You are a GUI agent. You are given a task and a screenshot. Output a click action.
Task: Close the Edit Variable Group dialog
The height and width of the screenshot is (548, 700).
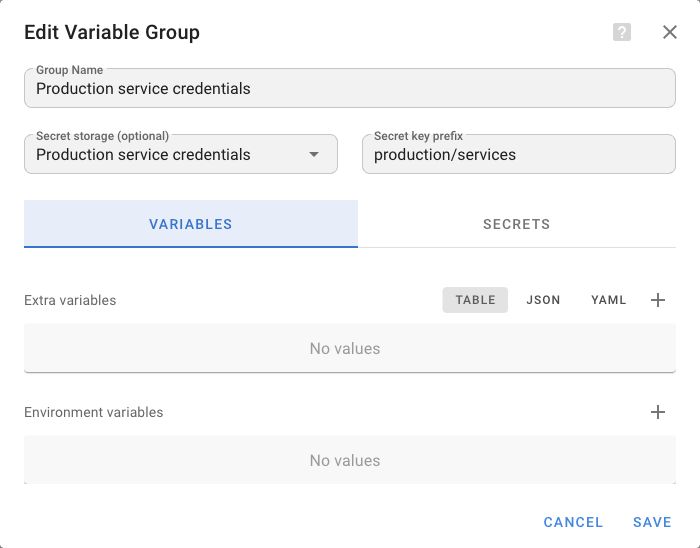tap(670, 32)
